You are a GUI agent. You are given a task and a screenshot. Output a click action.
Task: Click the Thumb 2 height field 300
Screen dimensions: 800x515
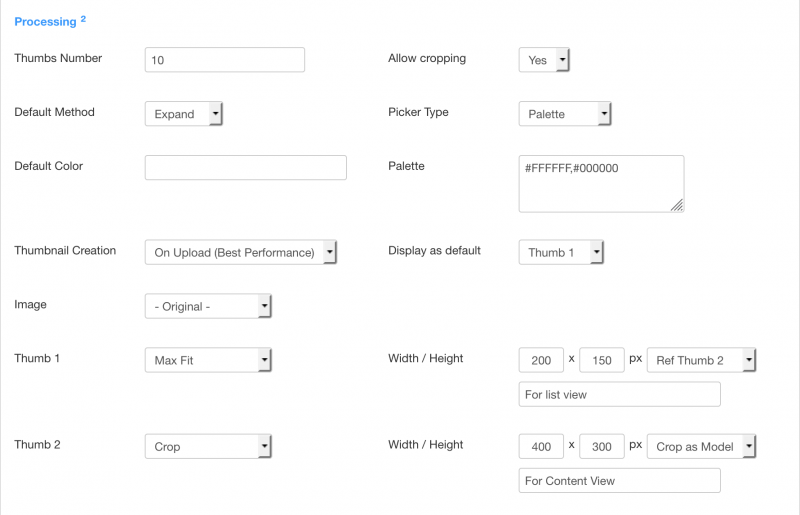602,446
